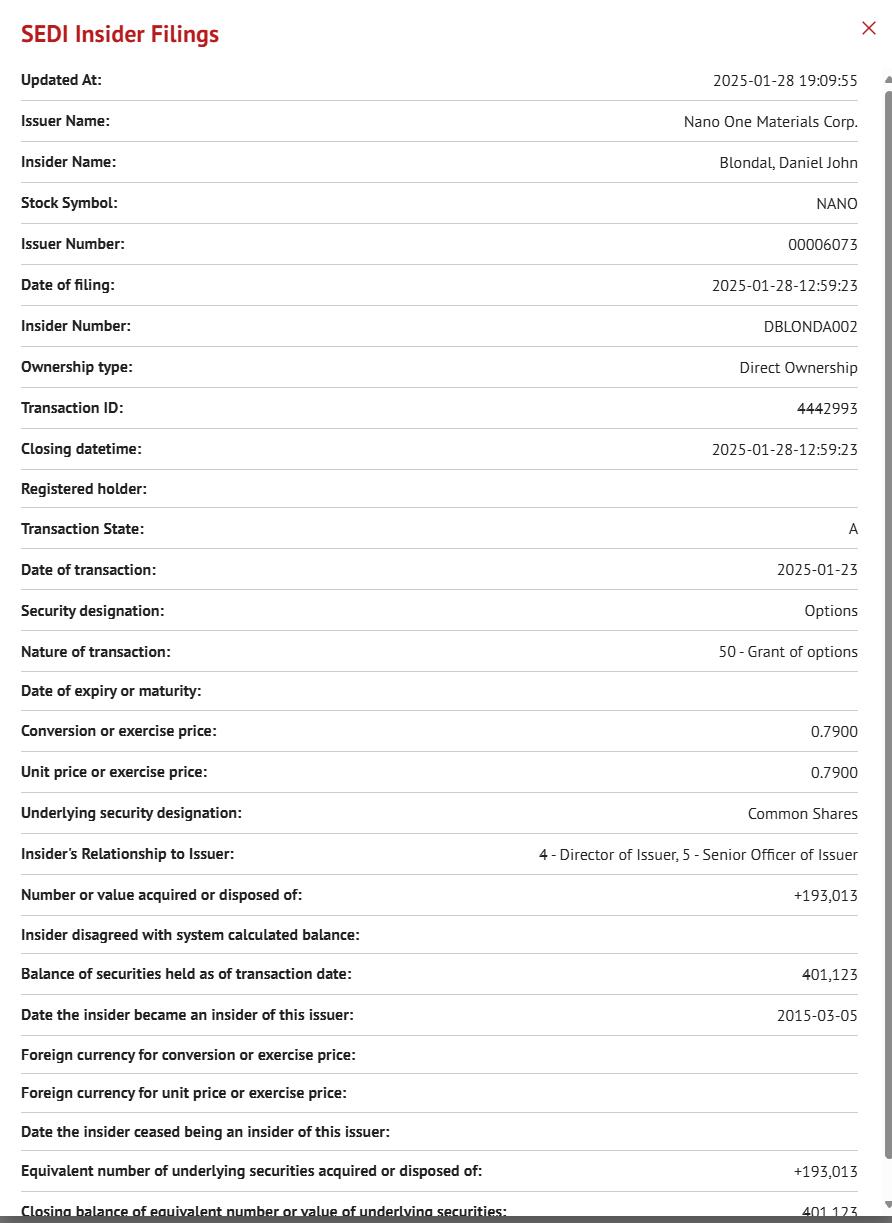Click transaction ID 4442993

827,408
